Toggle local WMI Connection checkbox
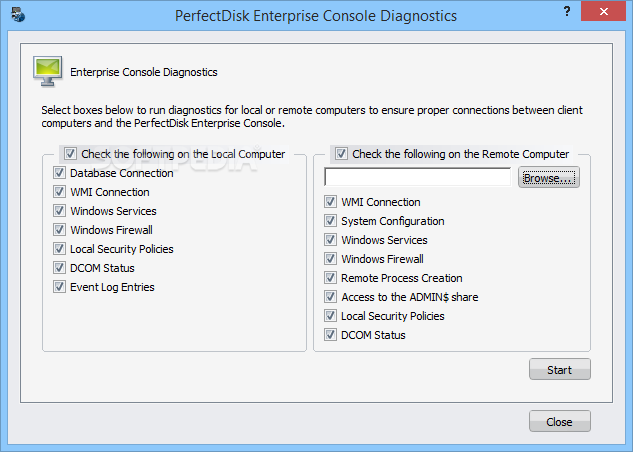 click(59, 192)
